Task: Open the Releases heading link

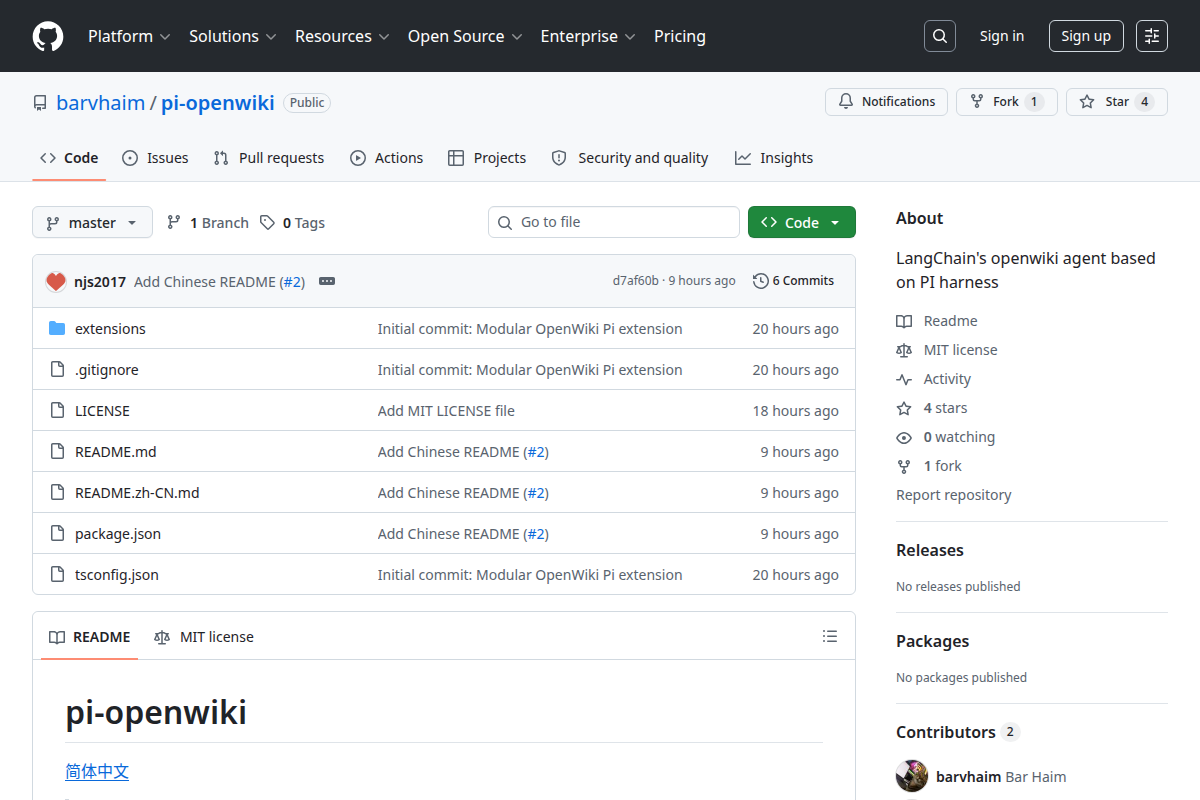Action: [930, 550]
